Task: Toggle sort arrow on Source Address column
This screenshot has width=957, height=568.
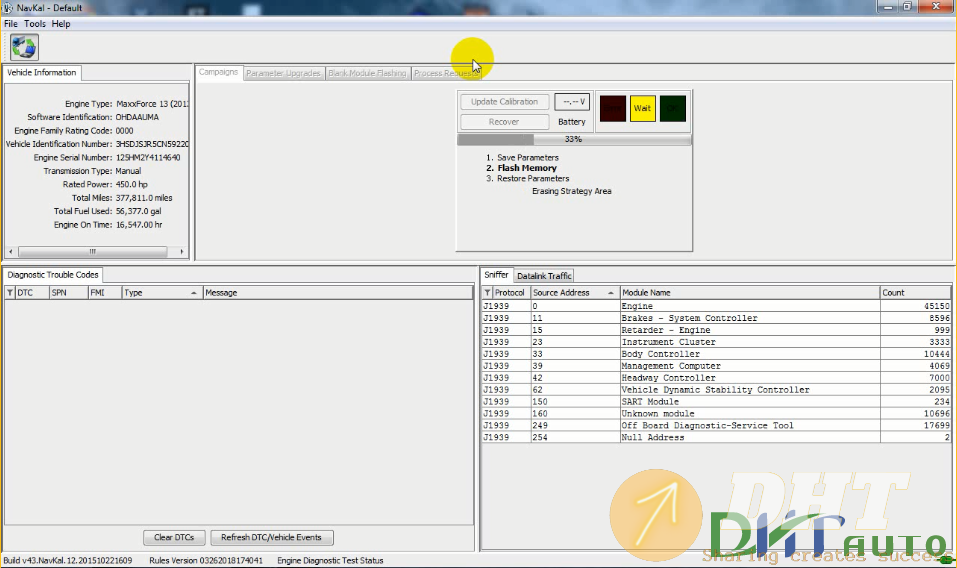Action: 610,293
